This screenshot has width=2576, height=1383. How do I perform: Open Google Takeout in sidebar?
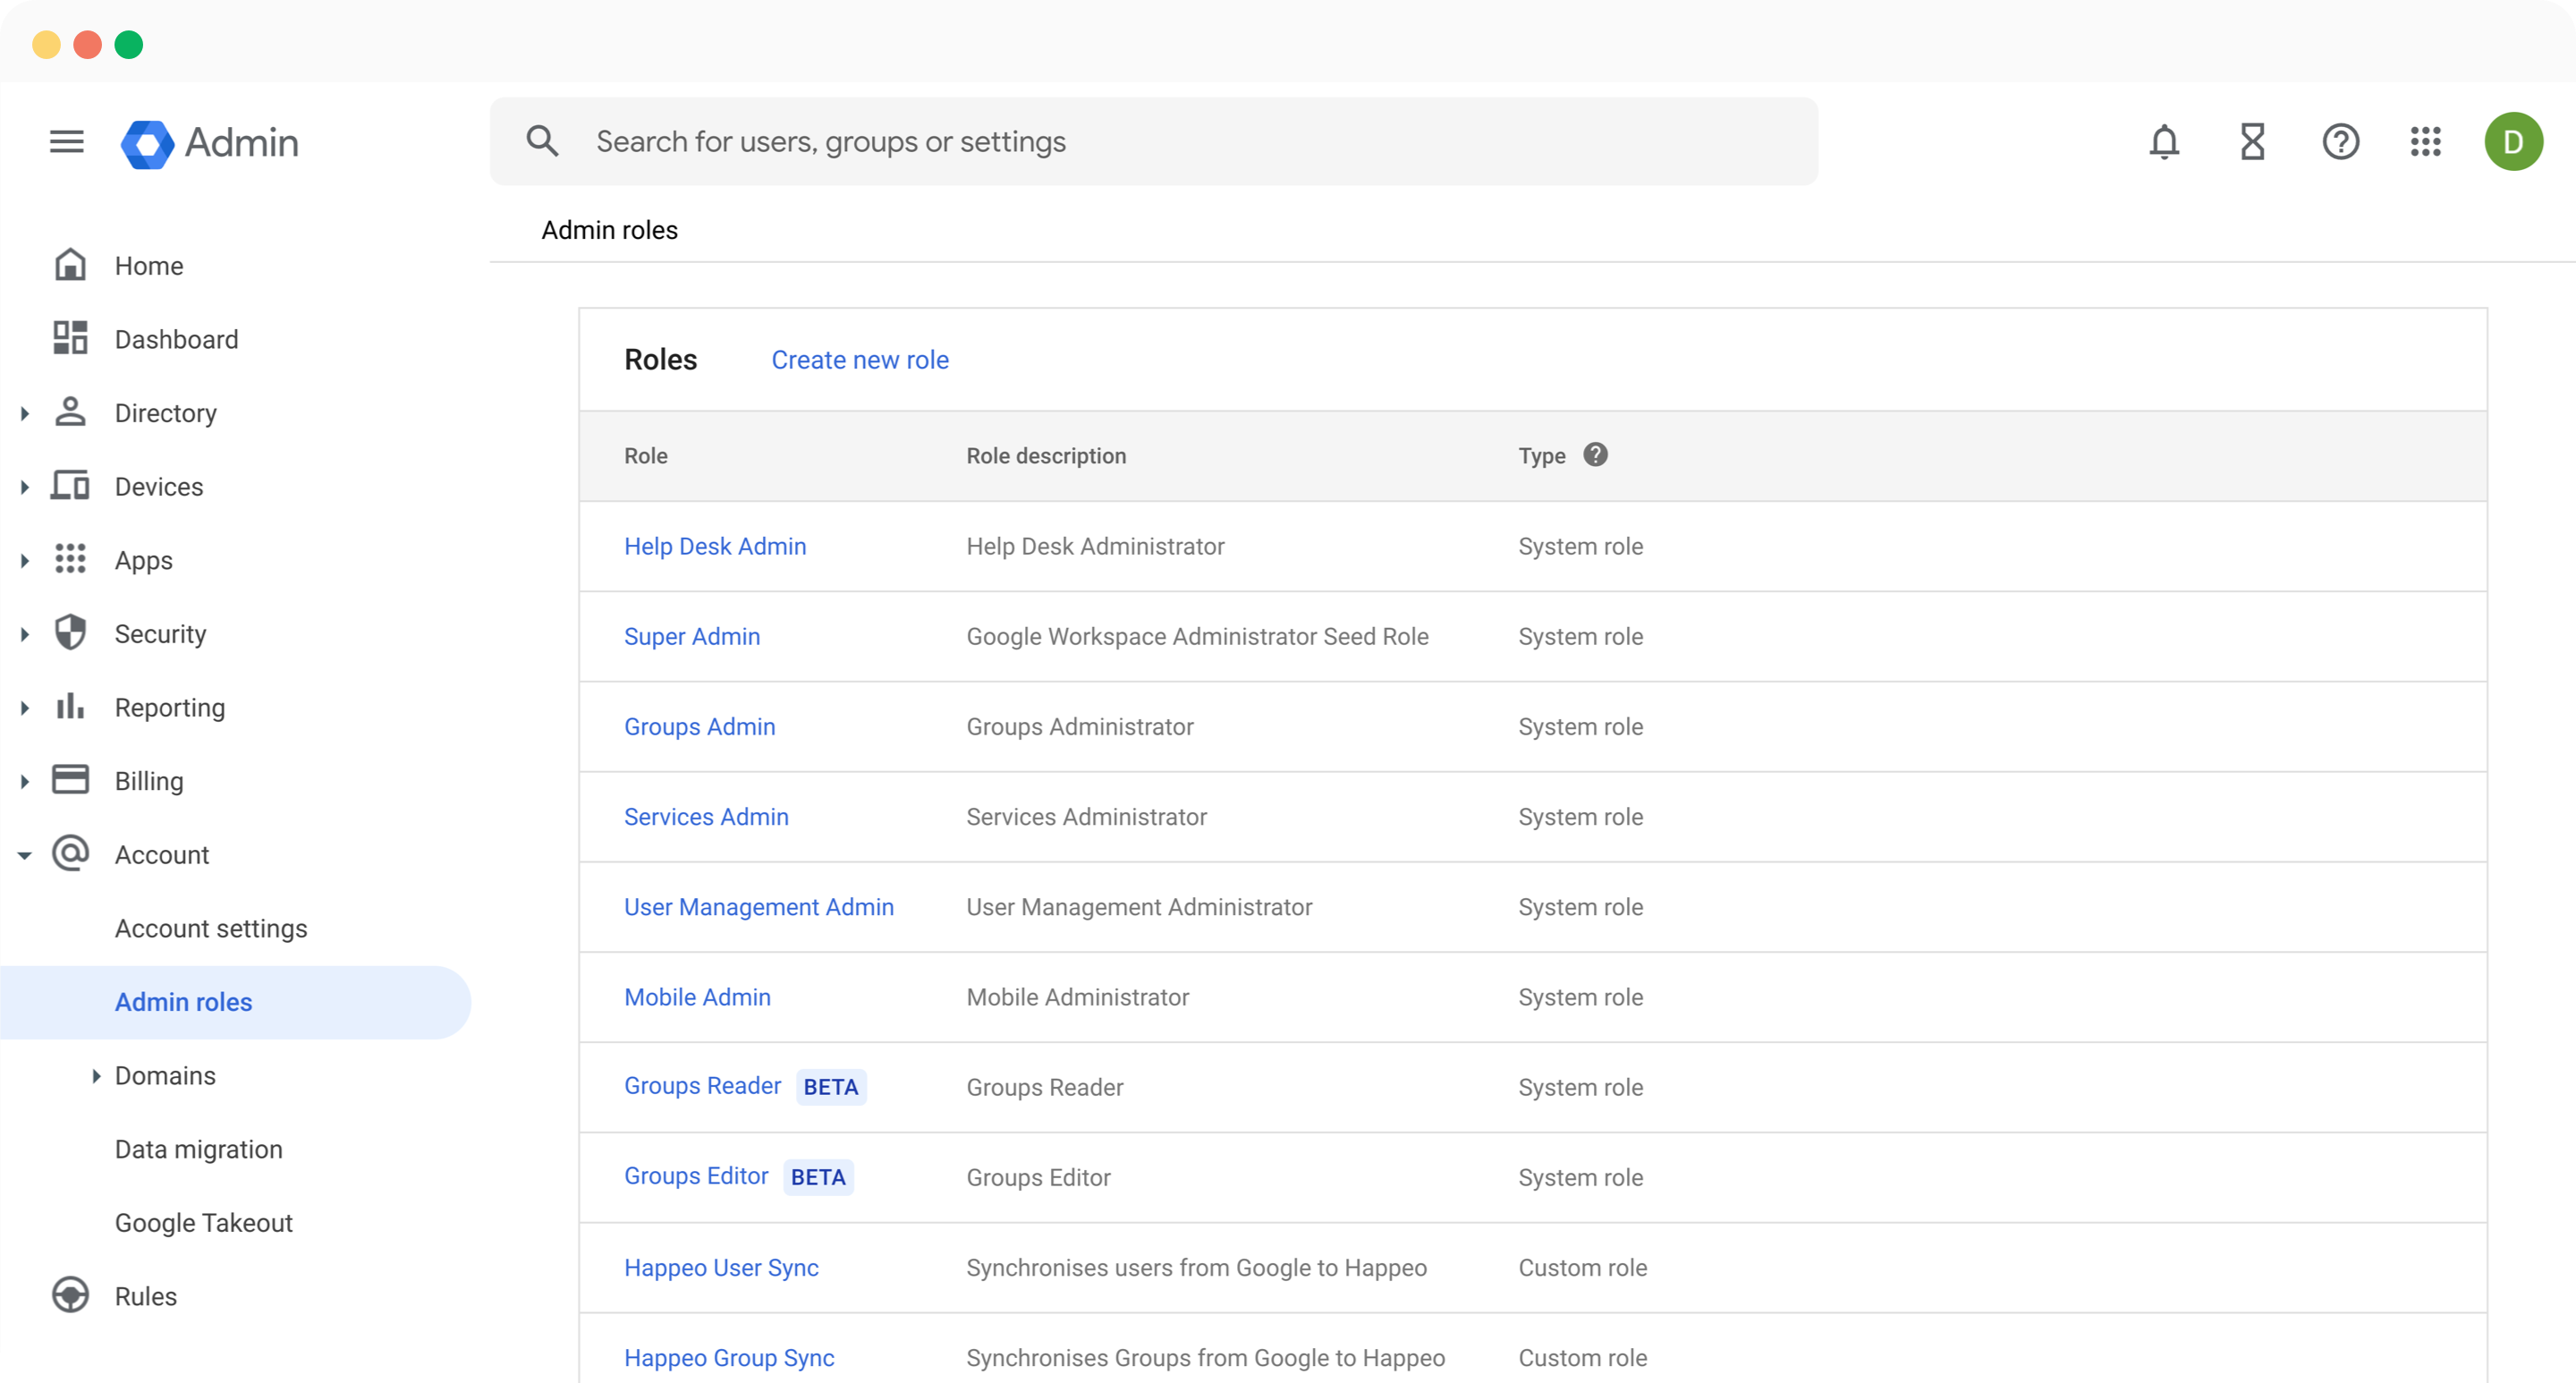click(204, 1223)
